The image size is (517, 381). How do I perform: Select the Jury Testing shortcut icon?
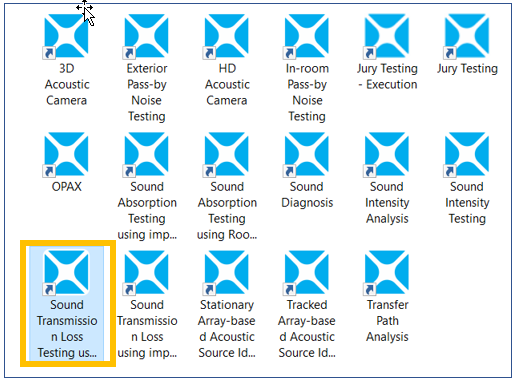pos(467,36)
